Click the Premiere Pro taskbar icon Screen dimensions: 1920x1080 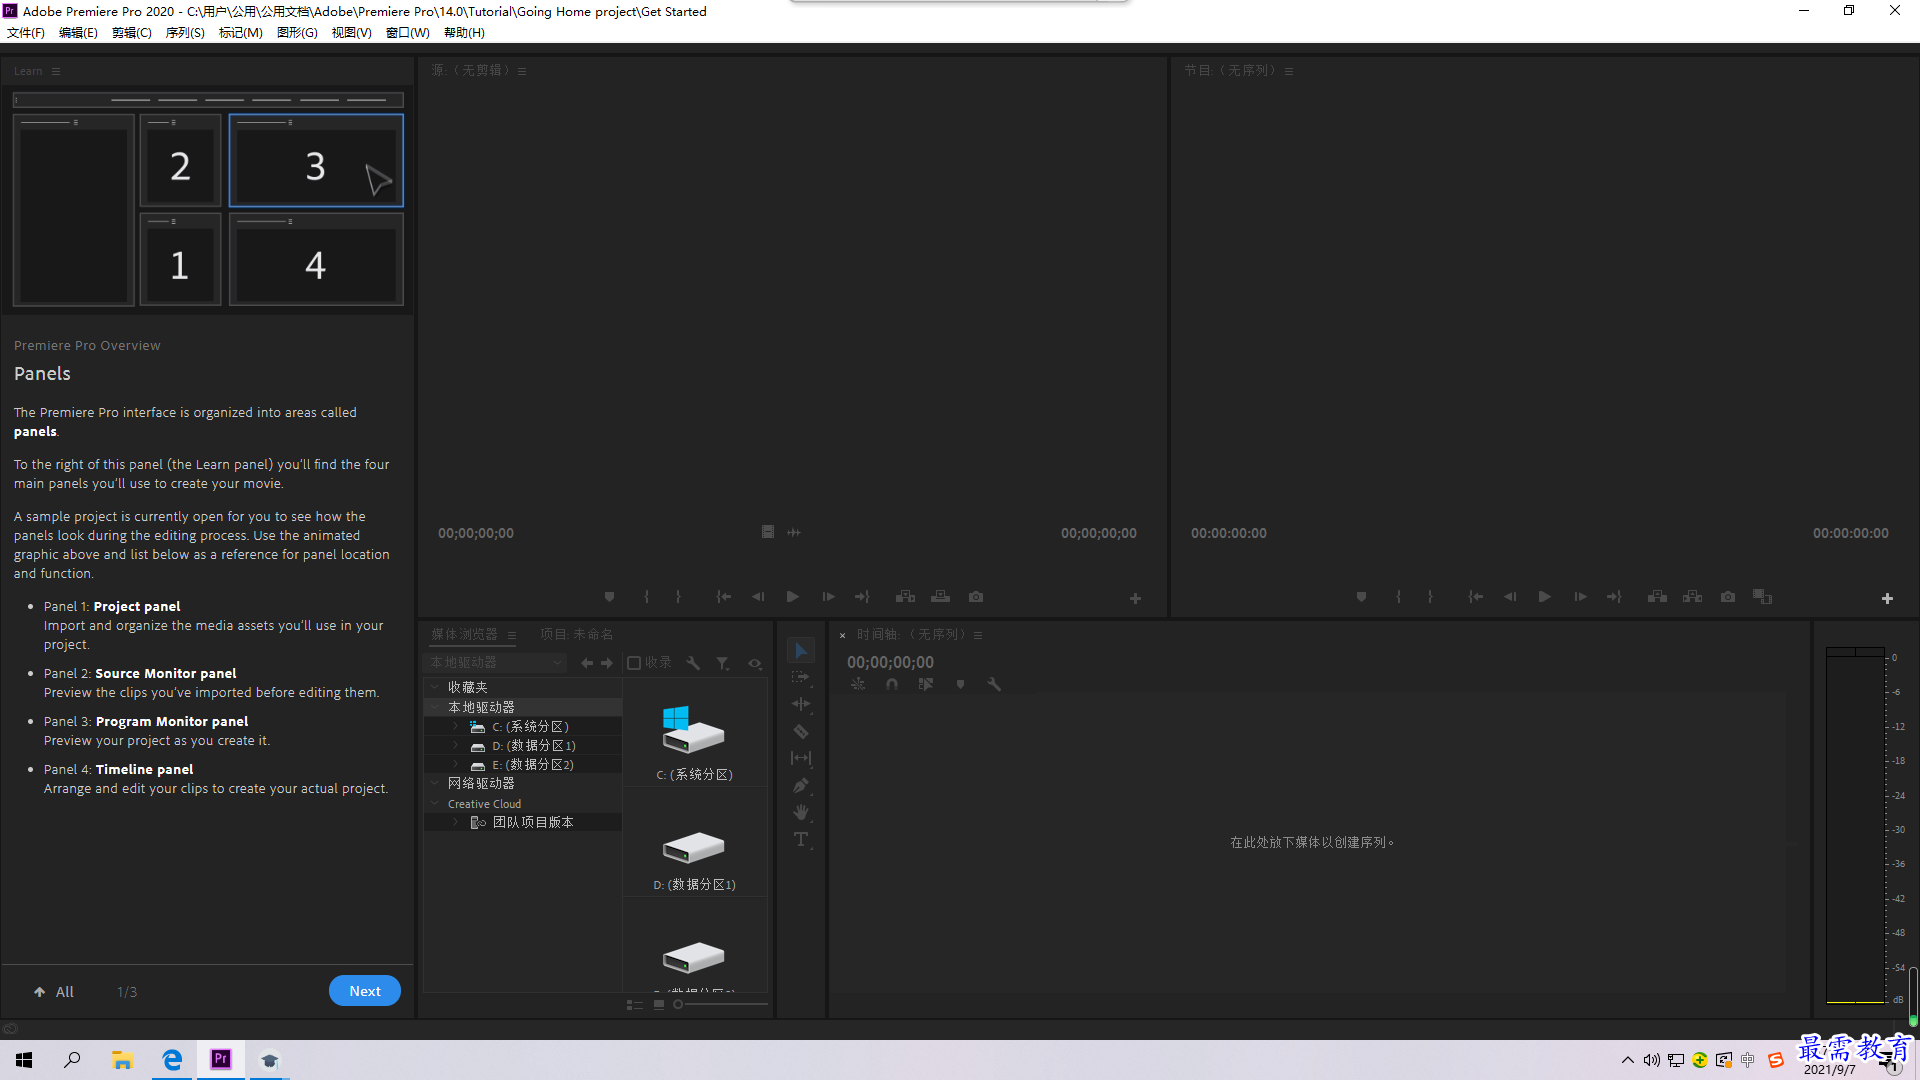pyautogui.click(x=222, y=1059)
